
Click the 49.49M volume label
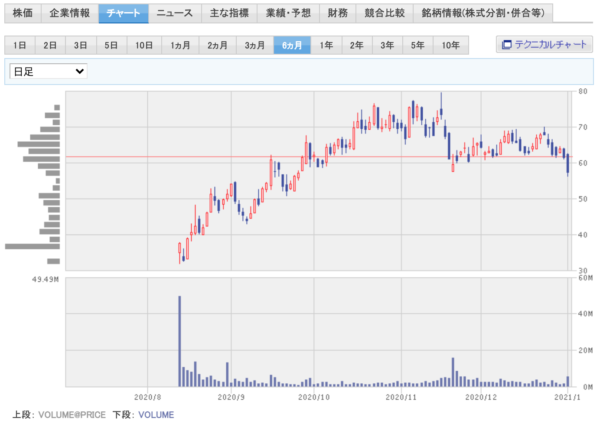pos(46,280)
